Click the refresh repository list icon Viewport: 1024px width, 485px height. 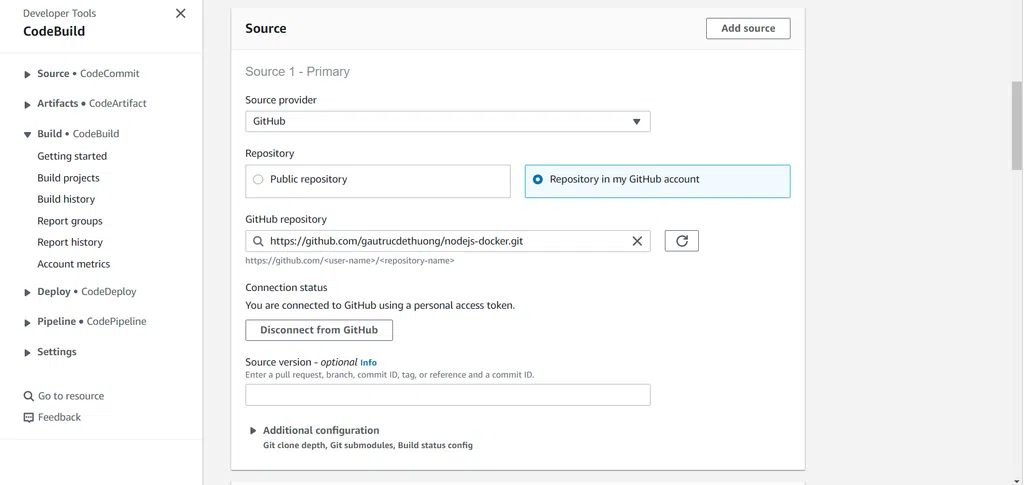682,241
